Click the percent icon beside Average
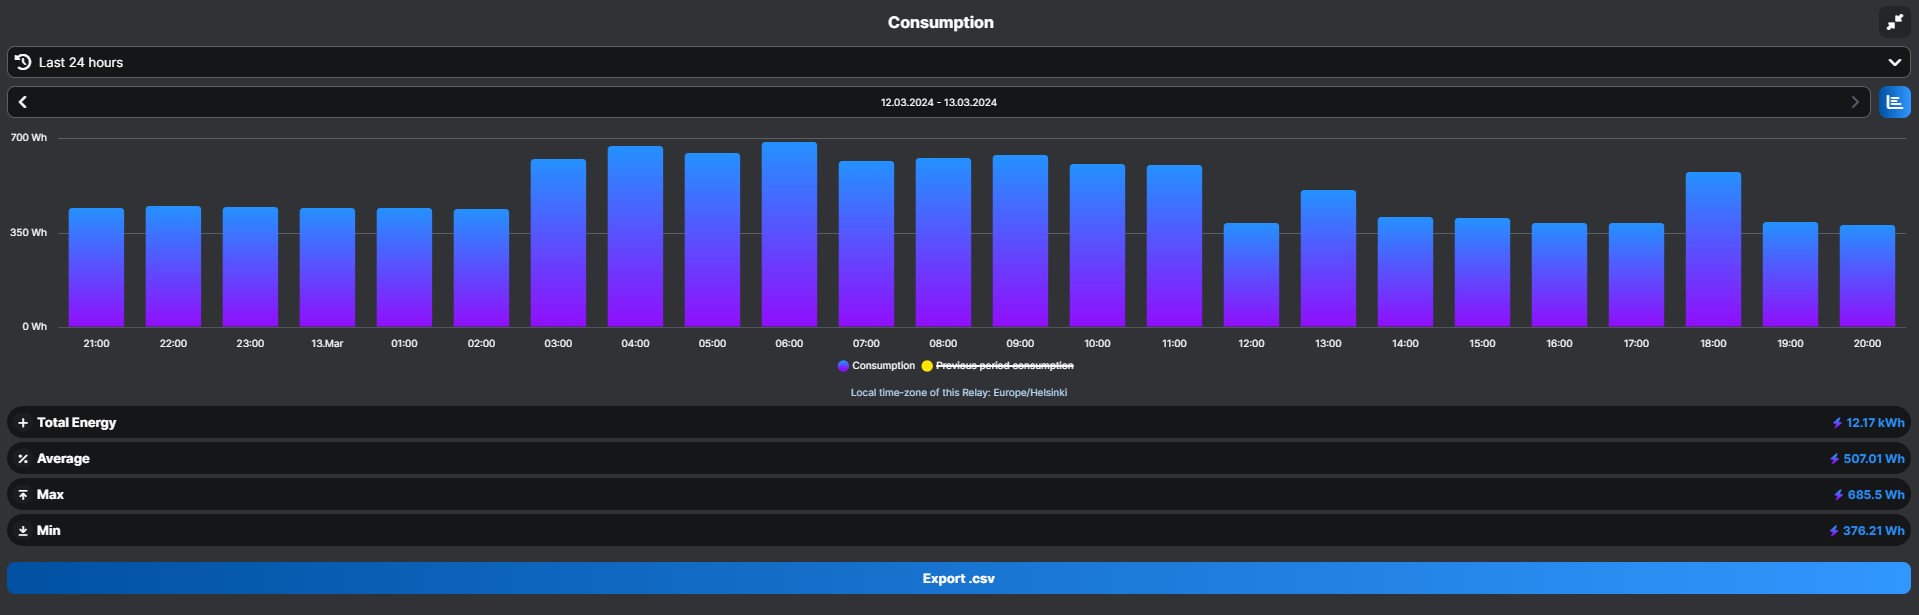 [23, 459]
